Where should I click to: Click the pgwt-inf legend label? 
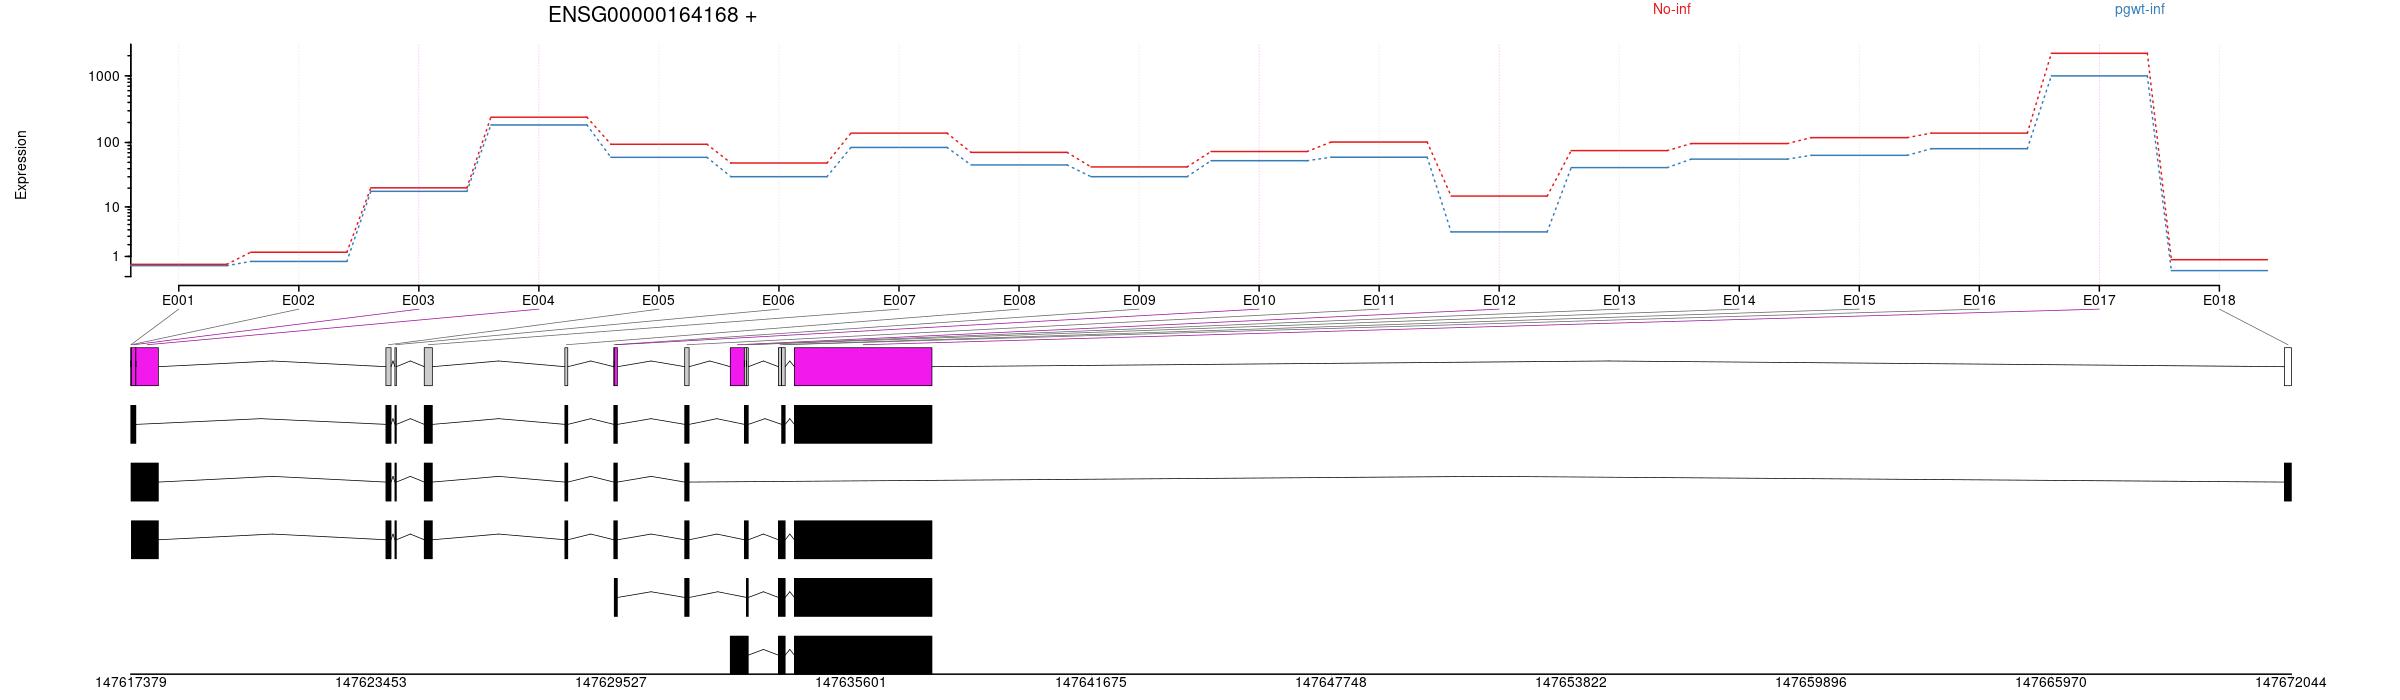[2140, 9]
